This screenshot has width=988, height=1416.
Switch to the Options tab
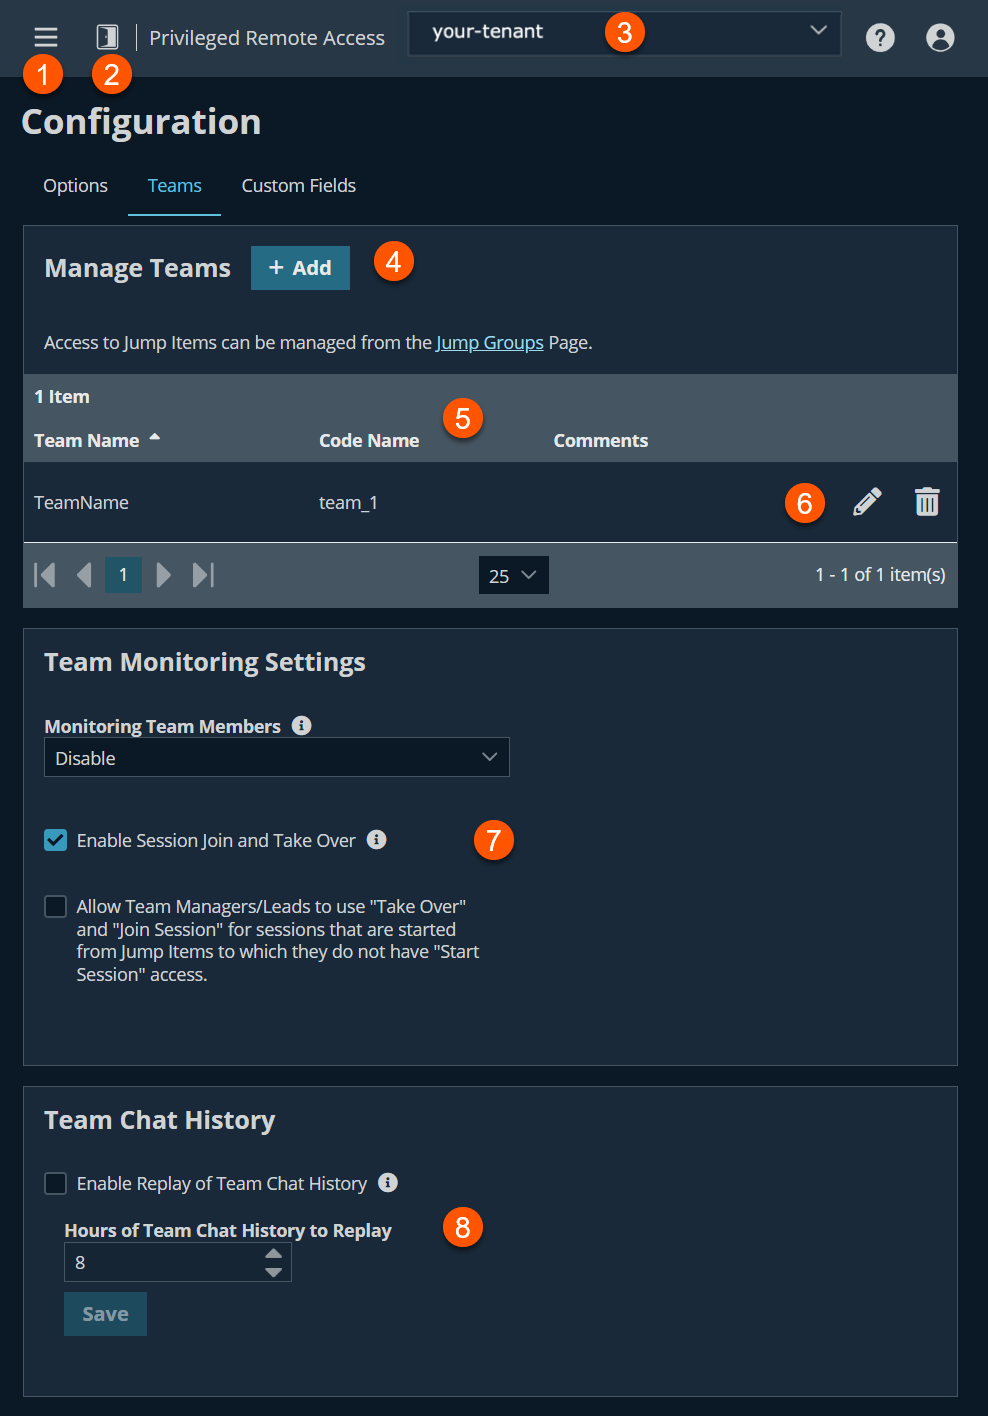(x=75, y=186)
